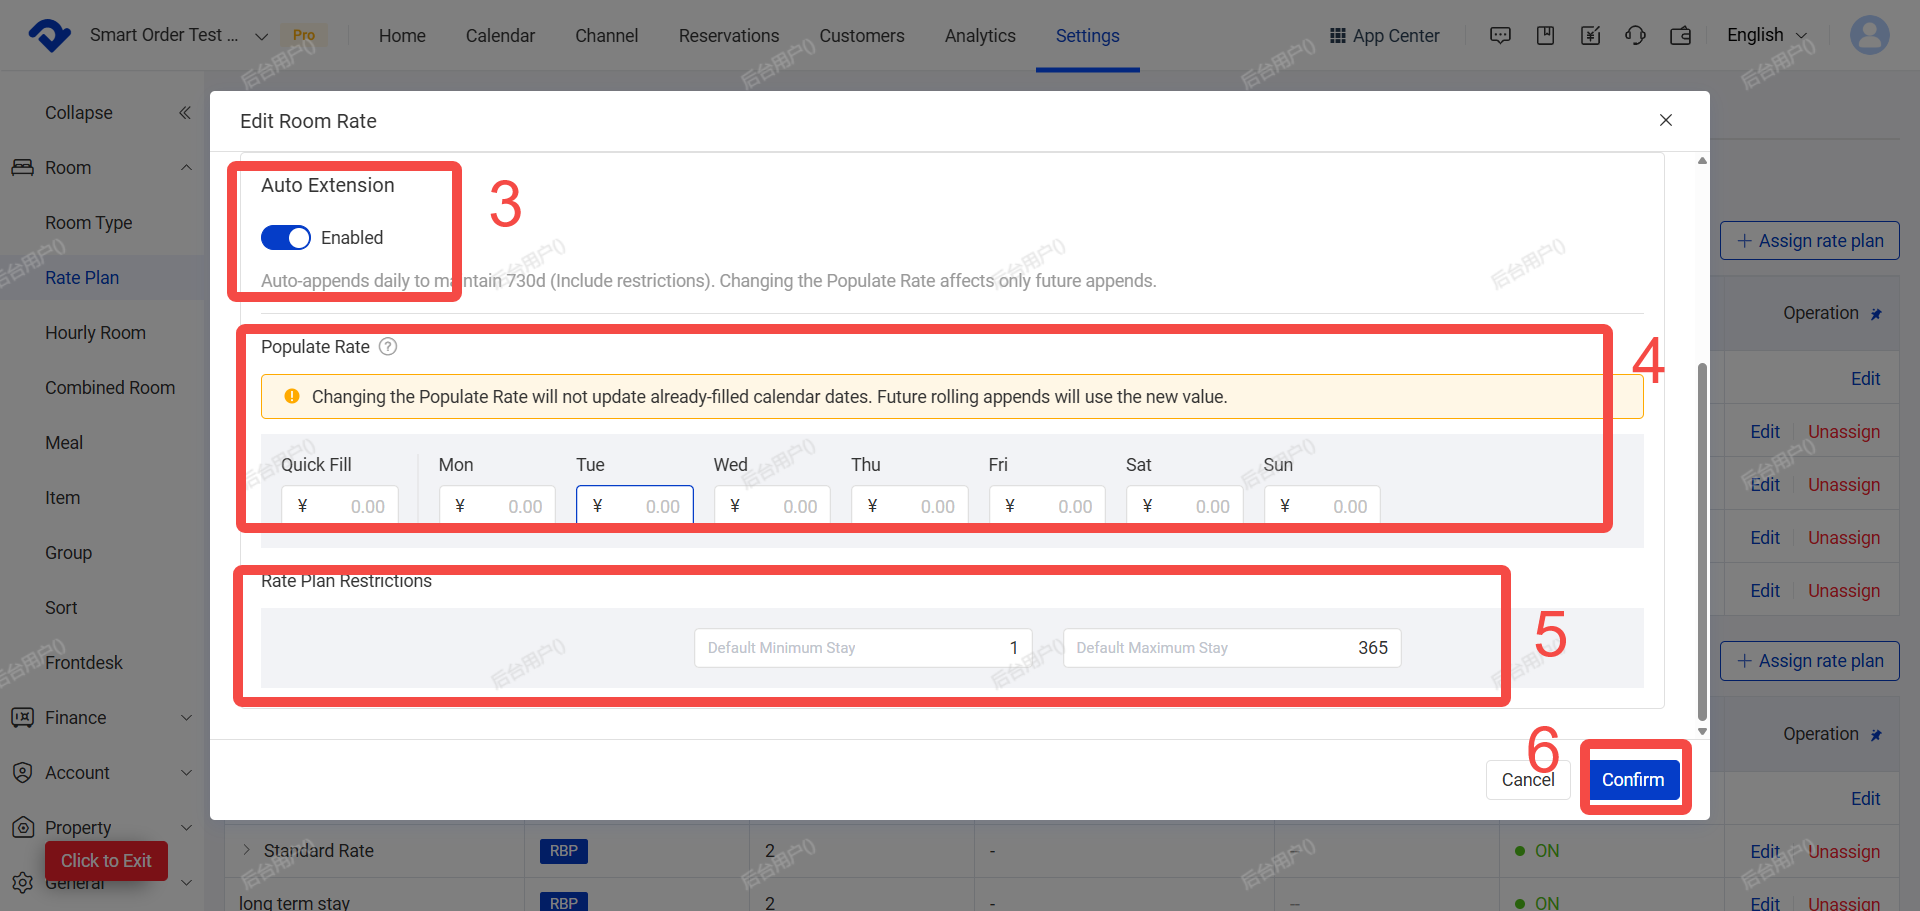Click the Quick Fill rate input
Image resolution: width=1920 pixels, height=911 pixels.
coord(340,506)
